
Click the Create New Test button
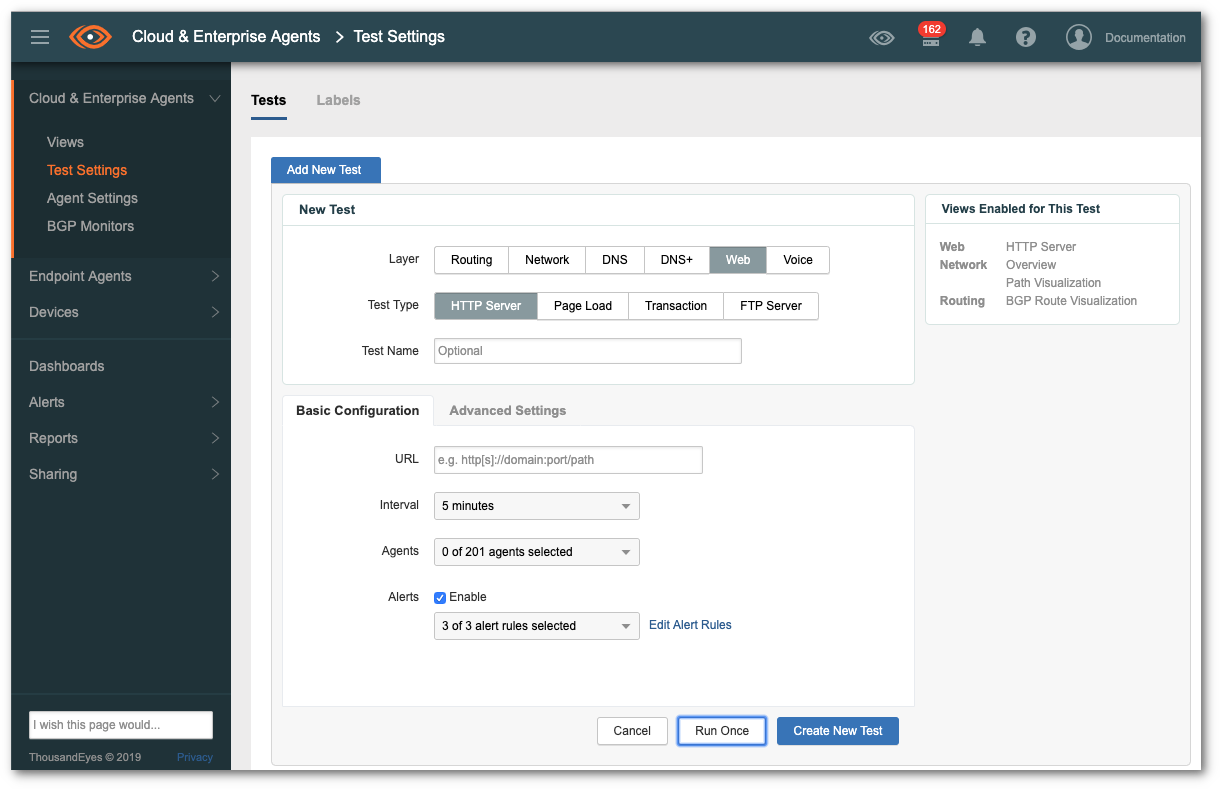tap(837, 731)
